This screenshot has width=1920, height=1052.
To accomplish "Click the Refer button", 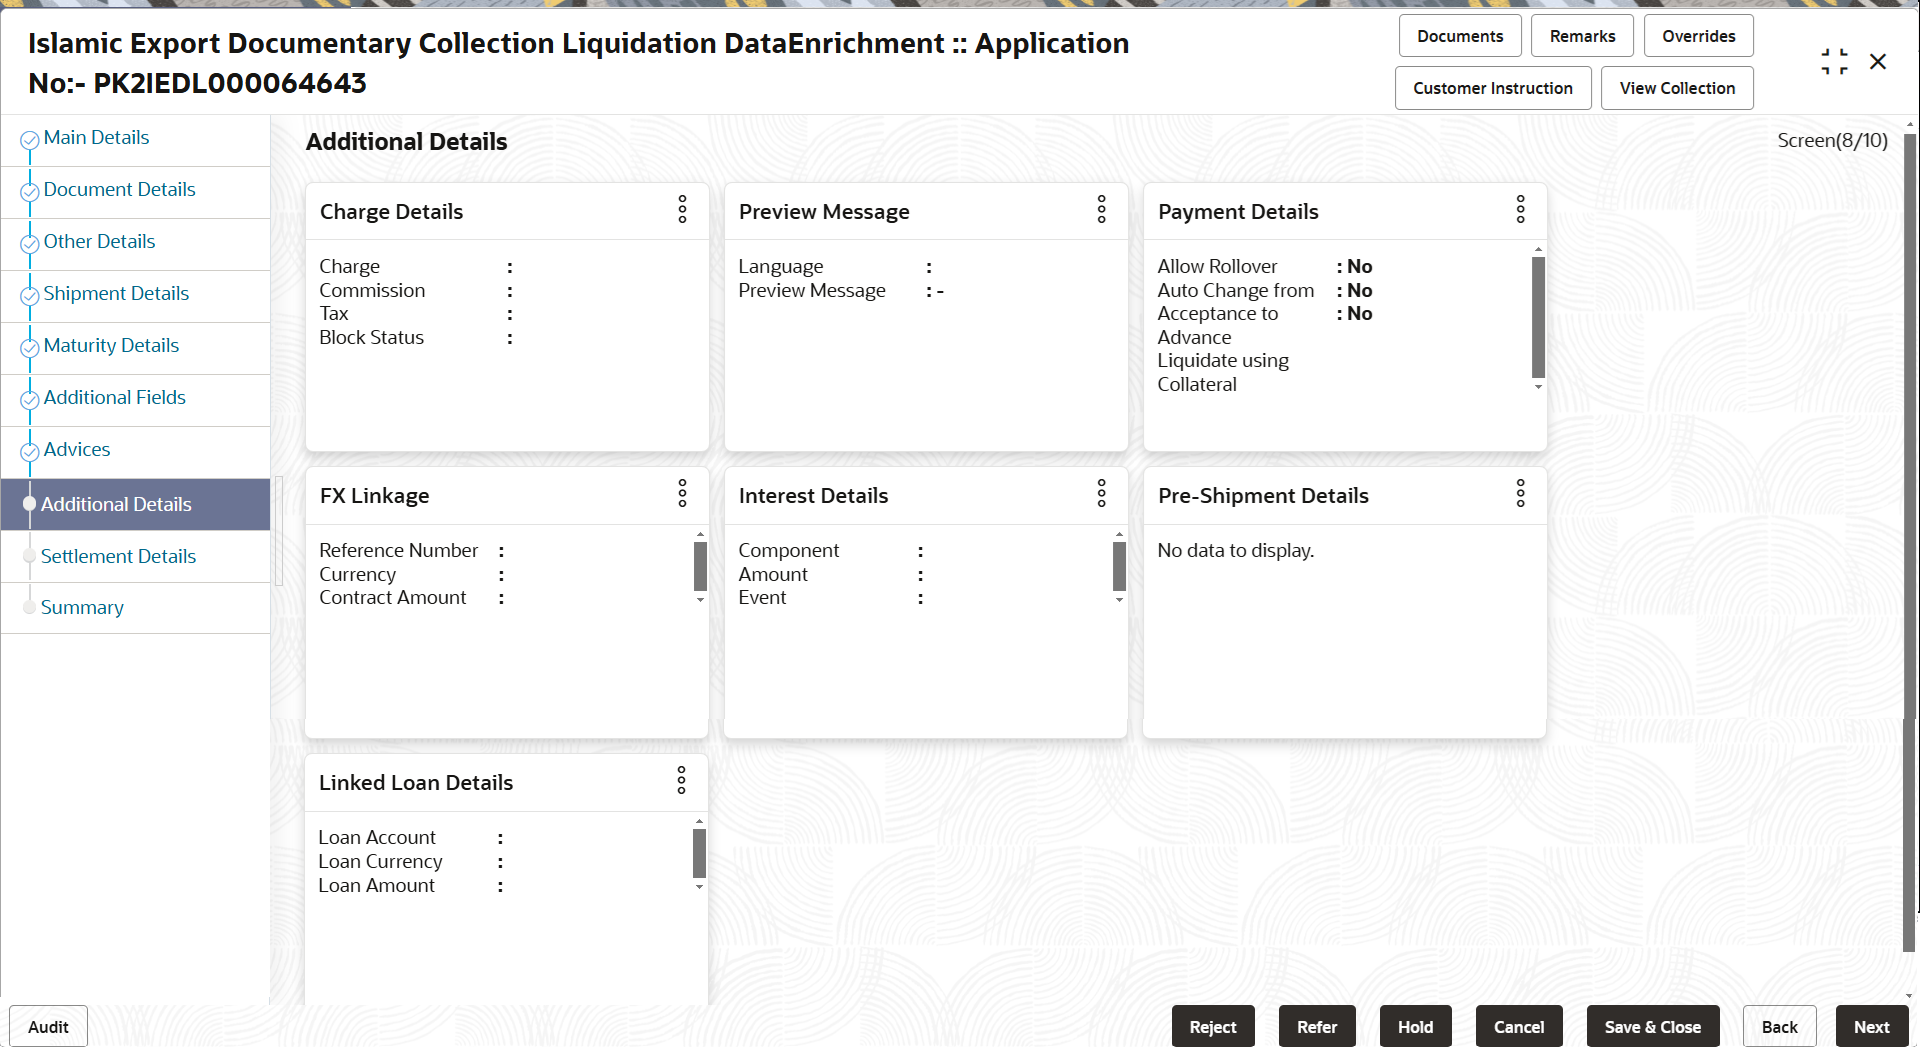I will click(1317, 1027).
